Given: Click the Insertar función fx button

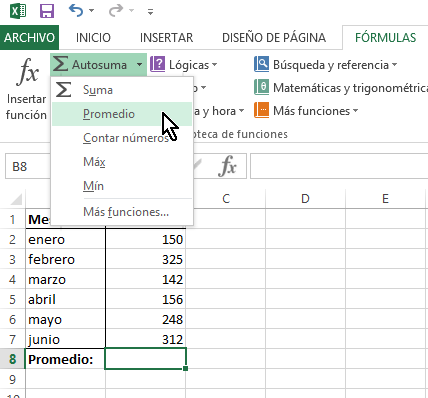Looking at the screenshot, I should click(27, 89).
